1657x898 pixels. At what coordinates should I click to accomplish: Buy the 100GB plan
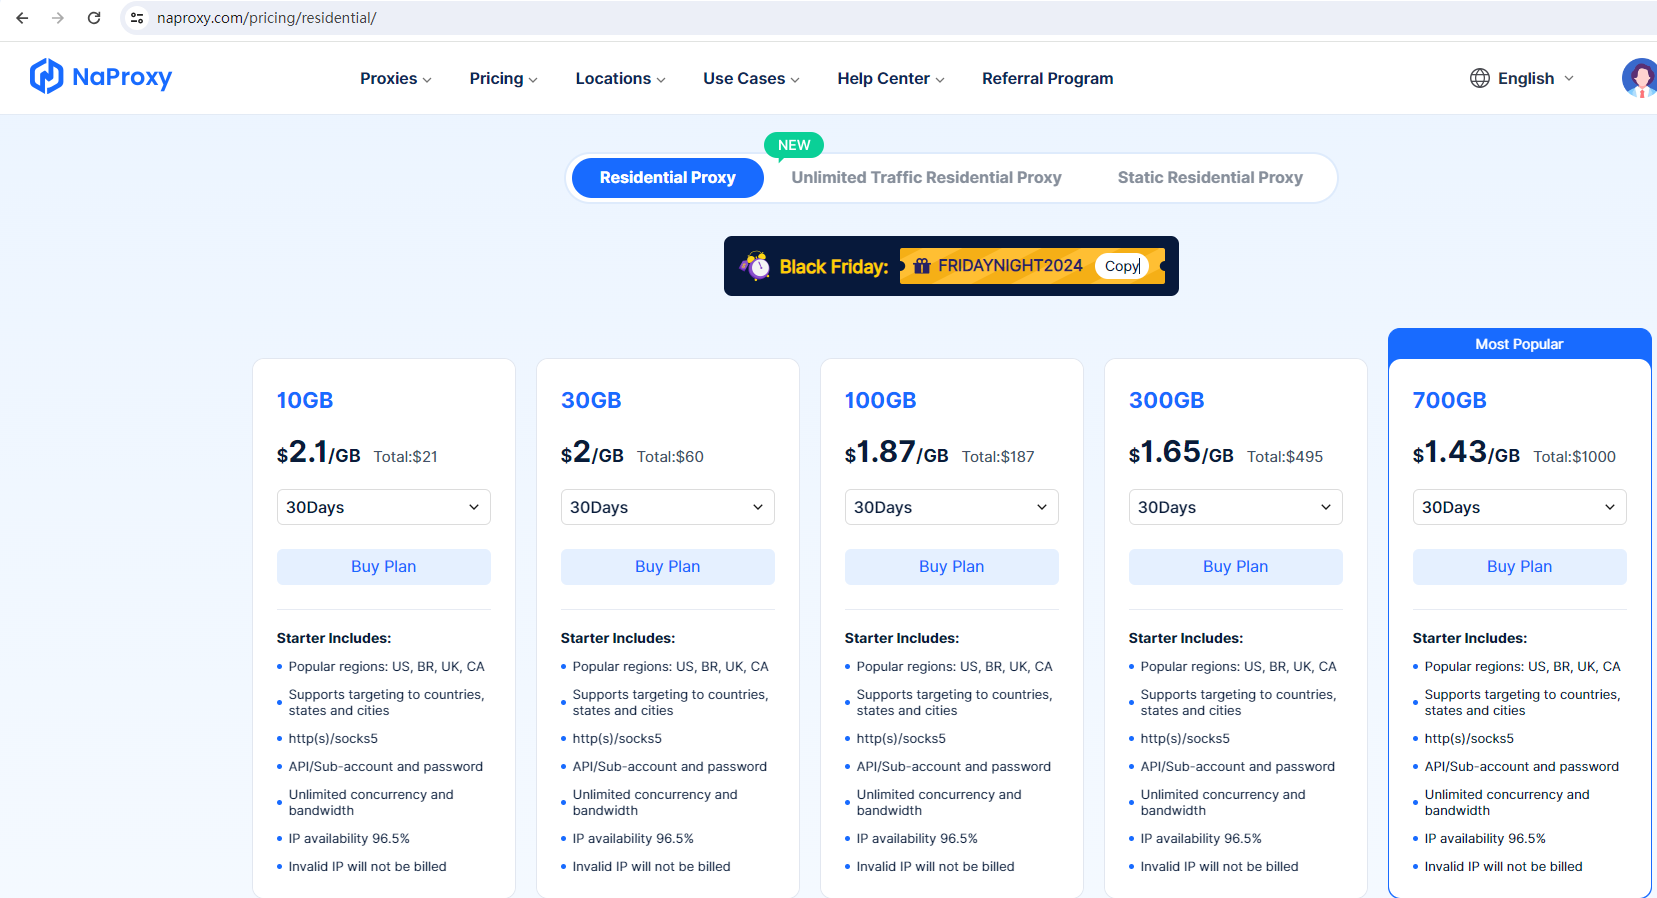(952, 567)
